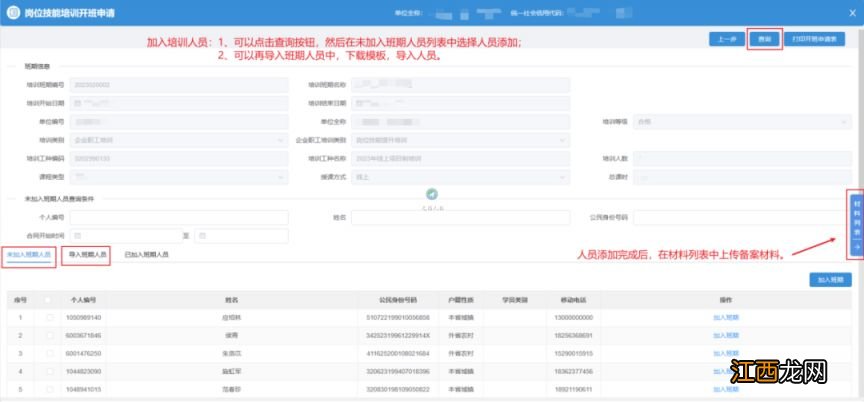Viewport: 864px width, 402px height.
Task: Open the 企业职工培训类别 dropdown
Action: (x=461, y=140)
